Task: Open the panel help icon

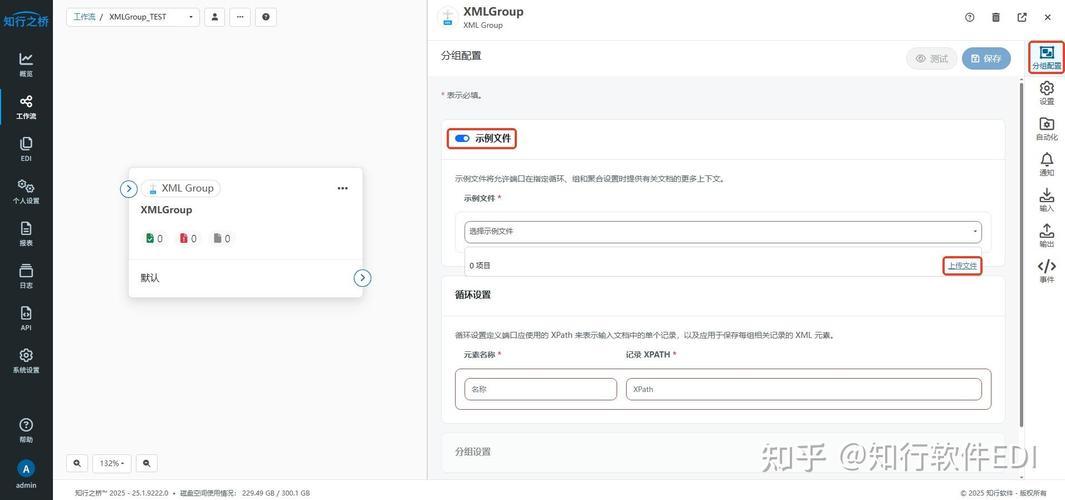Action: (970, 18)
